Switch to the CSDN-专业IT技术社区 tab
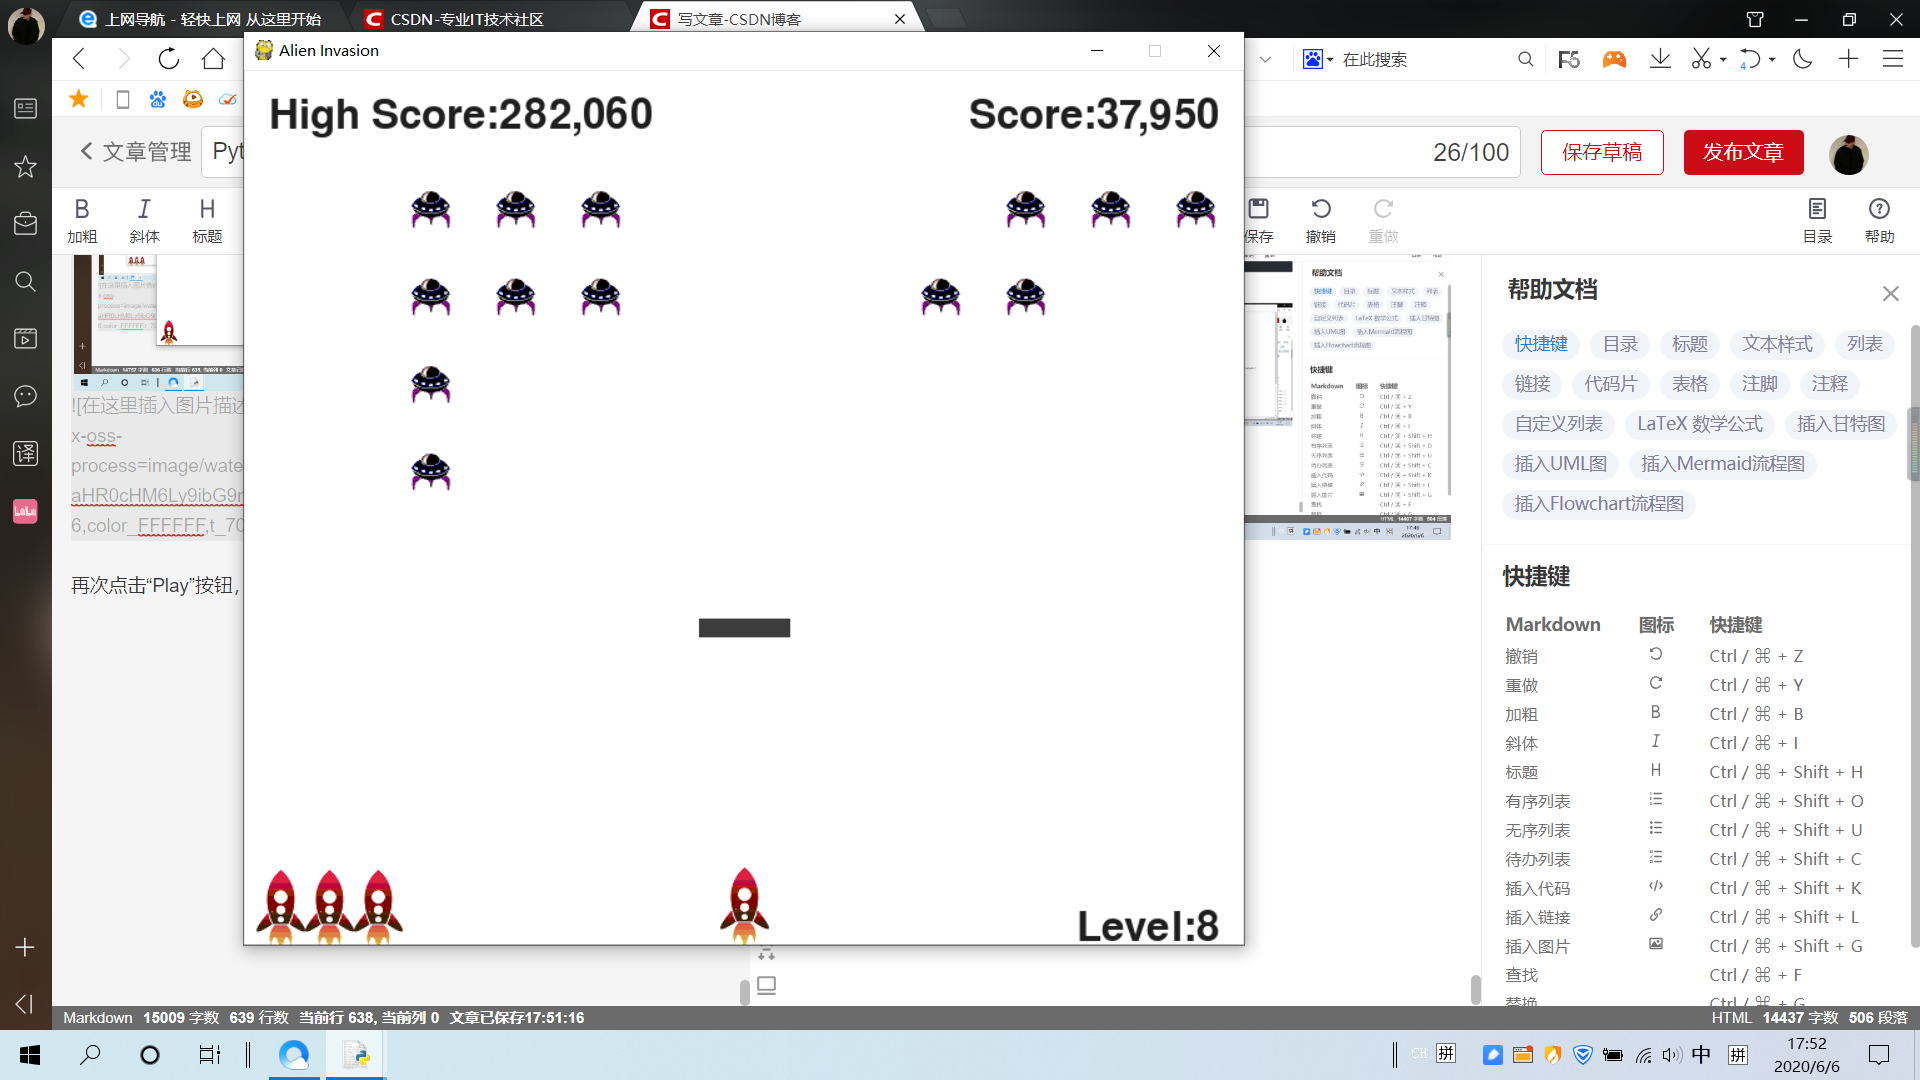1920x1080 pixels. (x=466, y=19)
